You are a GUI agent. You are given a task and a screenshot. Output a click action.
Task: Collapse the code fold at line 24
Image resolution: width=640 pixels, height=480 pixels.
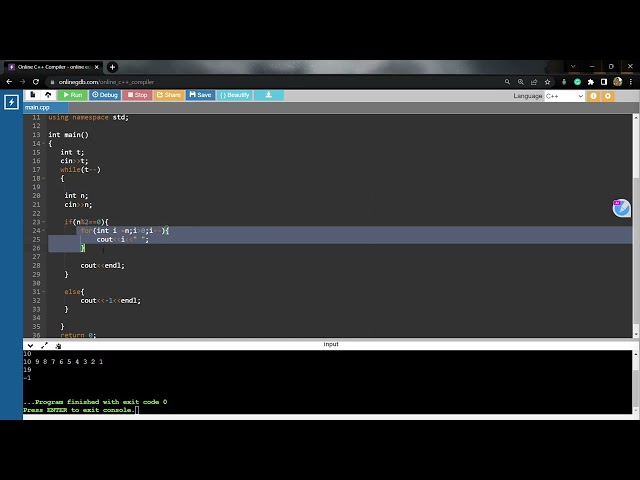pyautogui.click(x=44, y=231)
